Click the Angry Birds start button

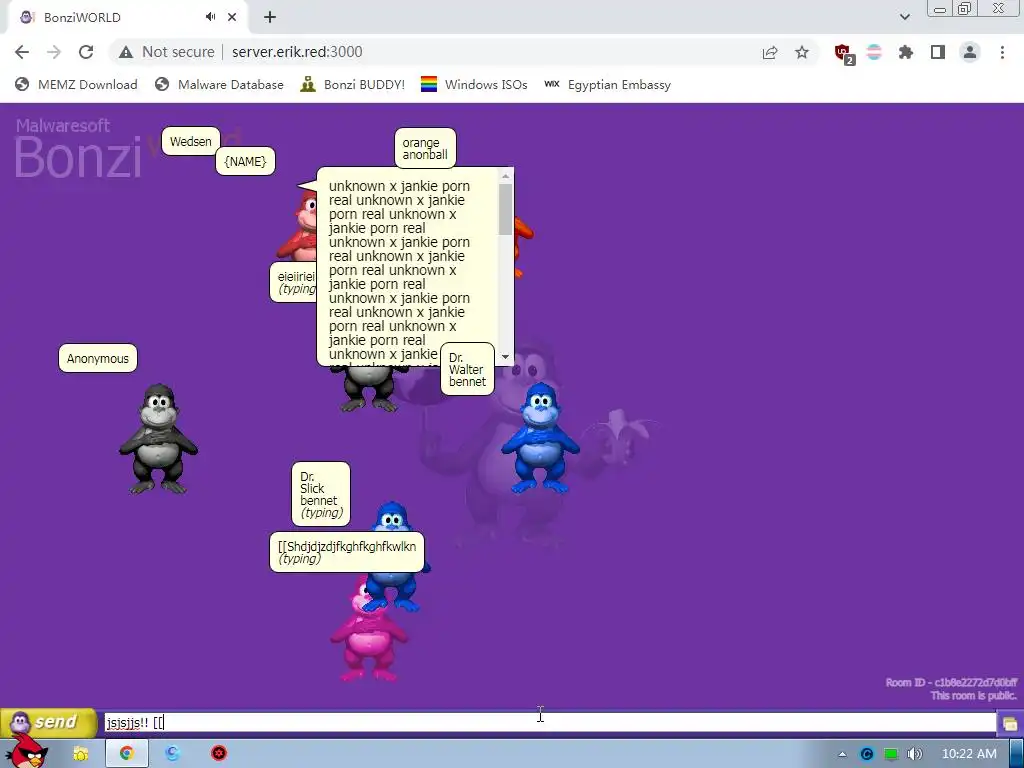(25, 751)
